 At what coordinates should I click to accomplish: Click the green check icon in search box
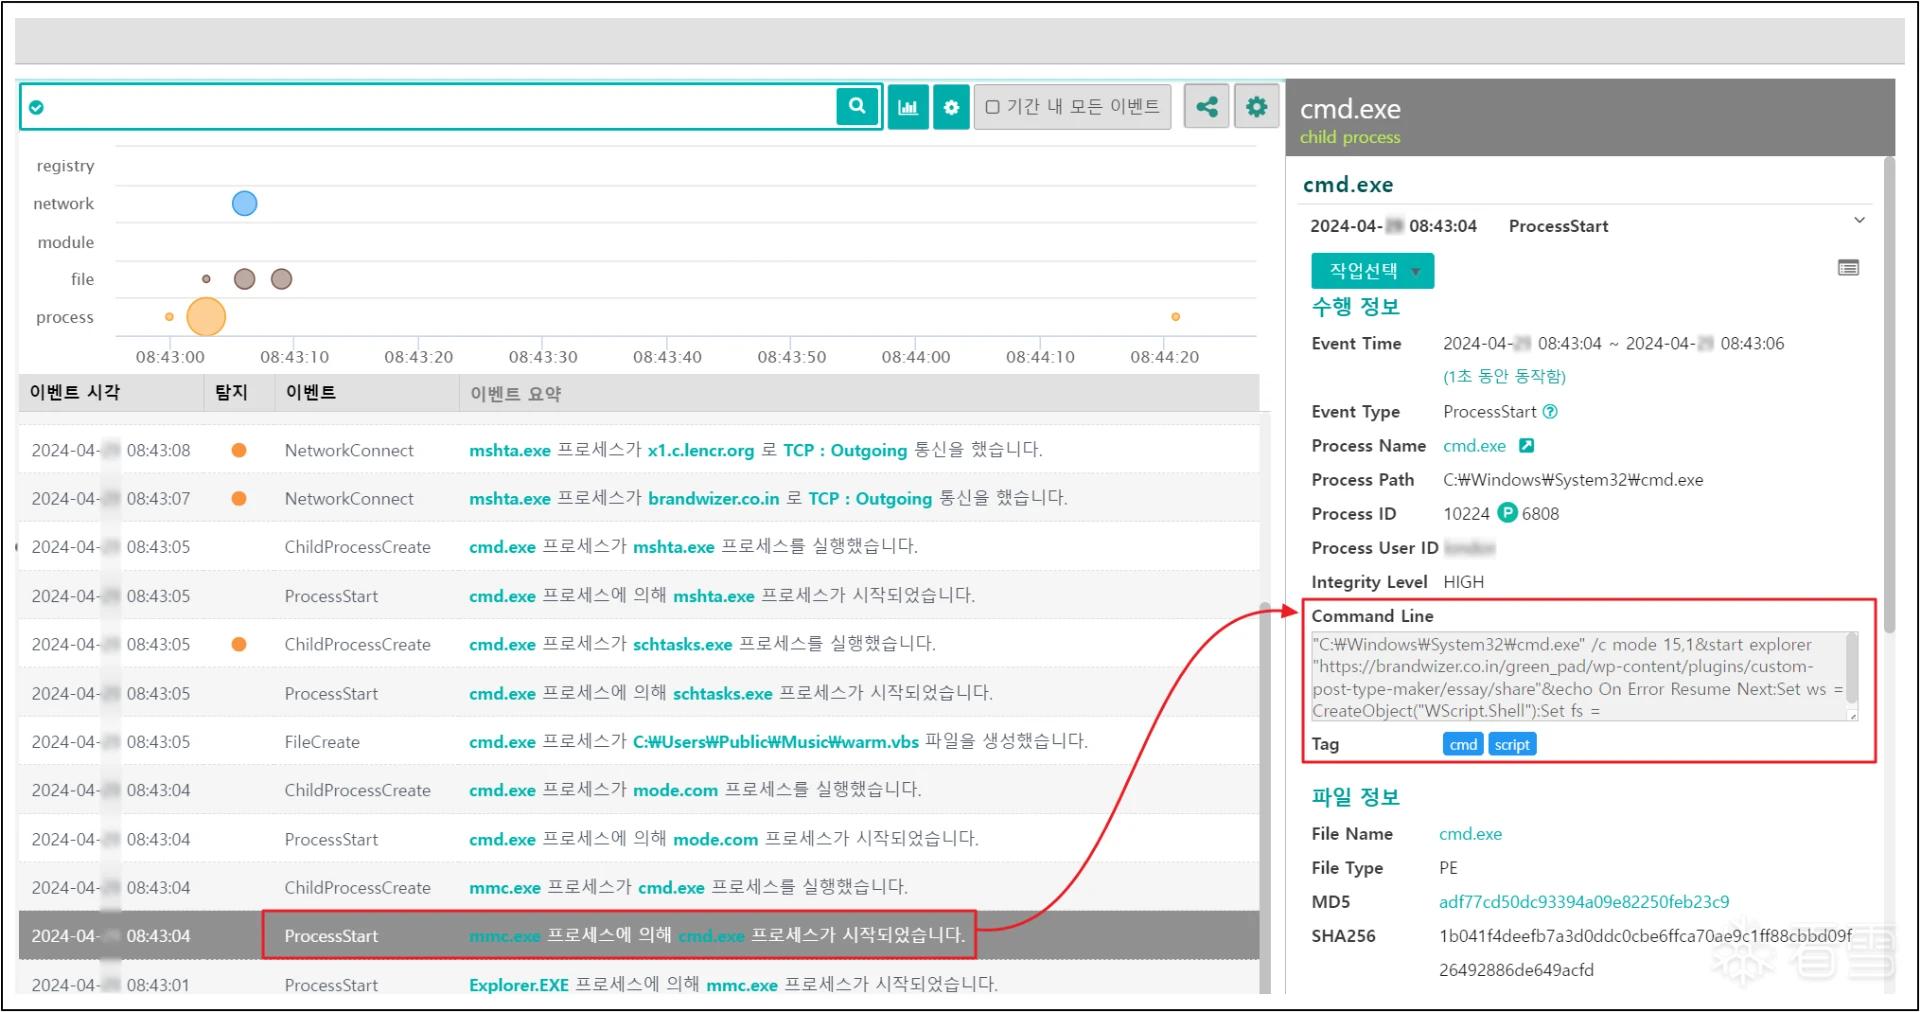[x=37, y=107]
